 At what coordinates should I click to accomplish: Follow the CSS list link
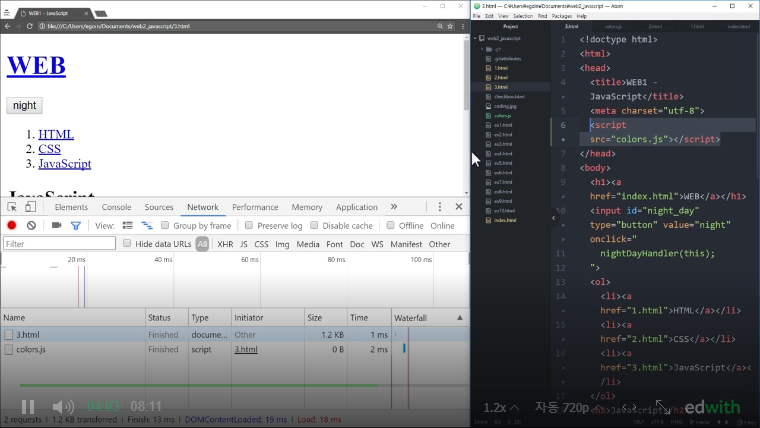(x=49, y=149)
